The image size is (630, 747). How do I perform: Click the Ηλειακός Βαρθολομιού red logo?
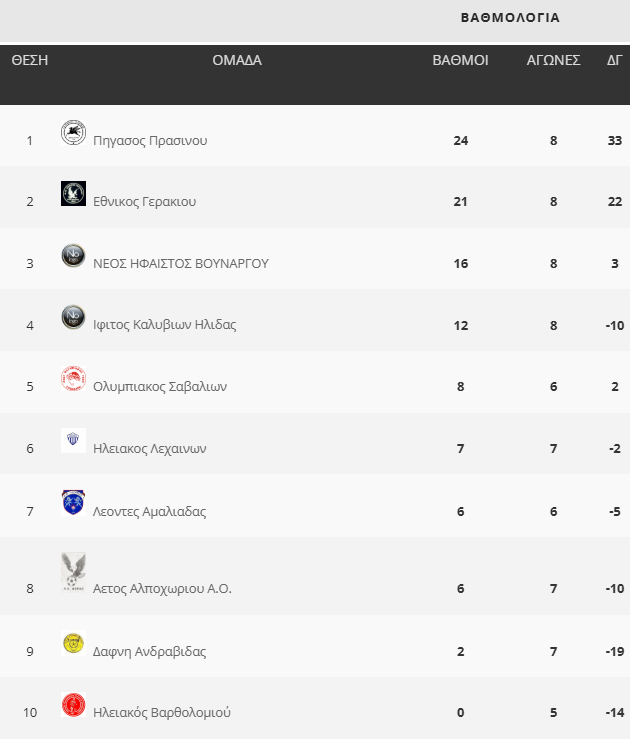[x=73, y=705]
